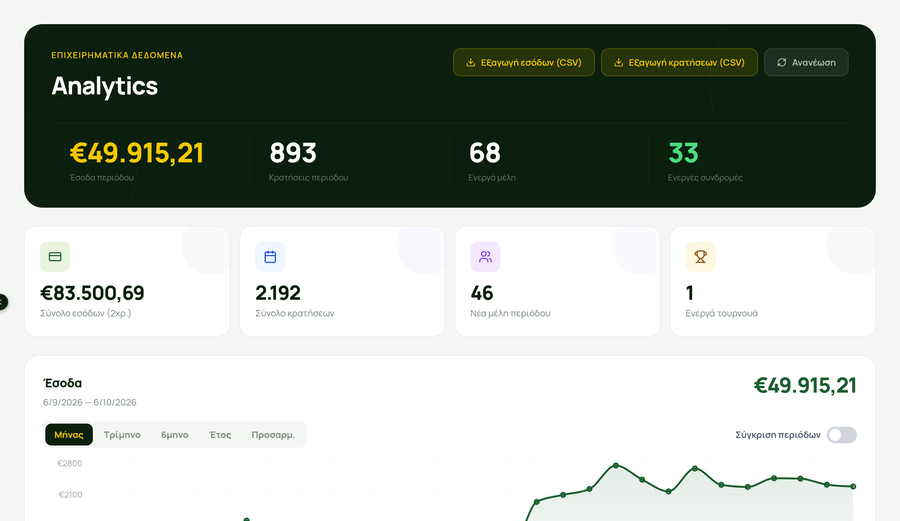Switch to the 6μηνο period tab
This screenshot has height=521, width=900.
[x=174, y=435]
